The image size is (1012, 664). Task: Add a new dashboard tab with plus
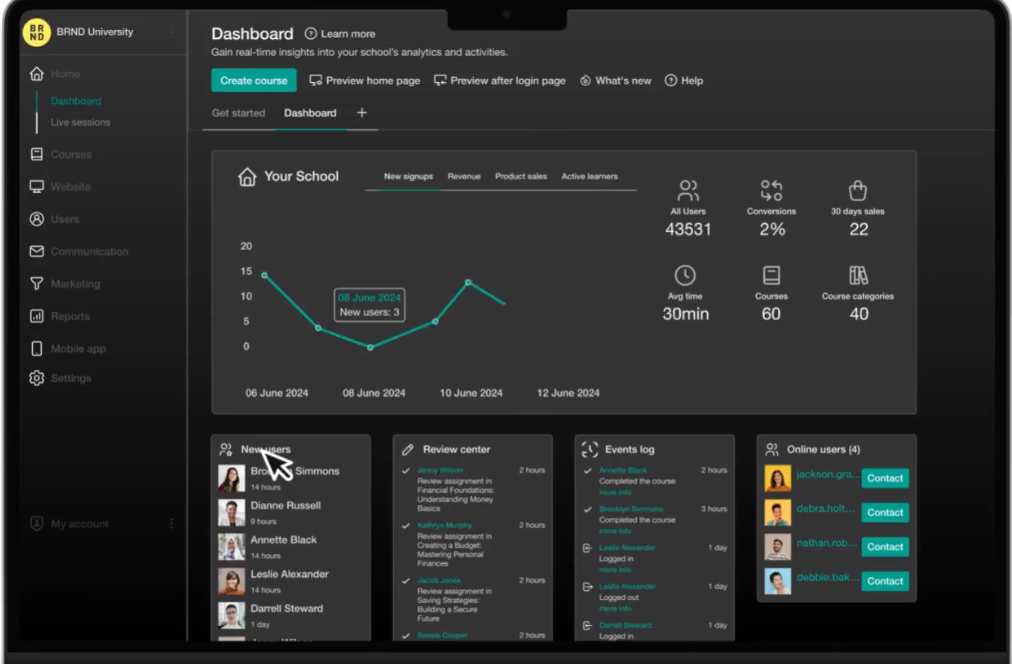click(362, 113)
